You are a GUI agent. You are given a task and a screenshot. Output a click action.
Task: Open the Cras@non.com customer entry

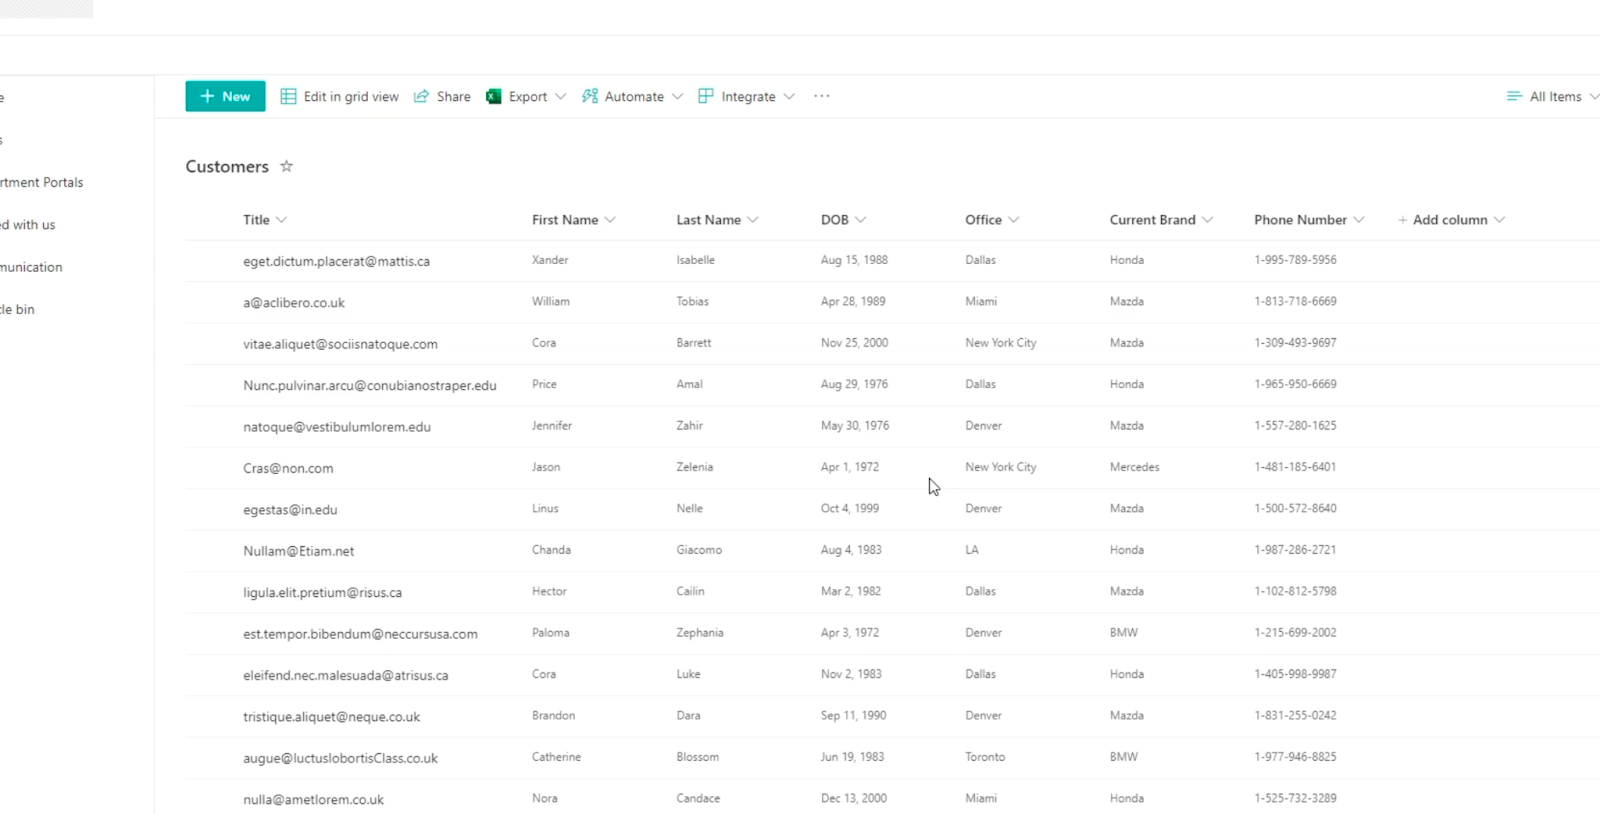coord(288,468)
